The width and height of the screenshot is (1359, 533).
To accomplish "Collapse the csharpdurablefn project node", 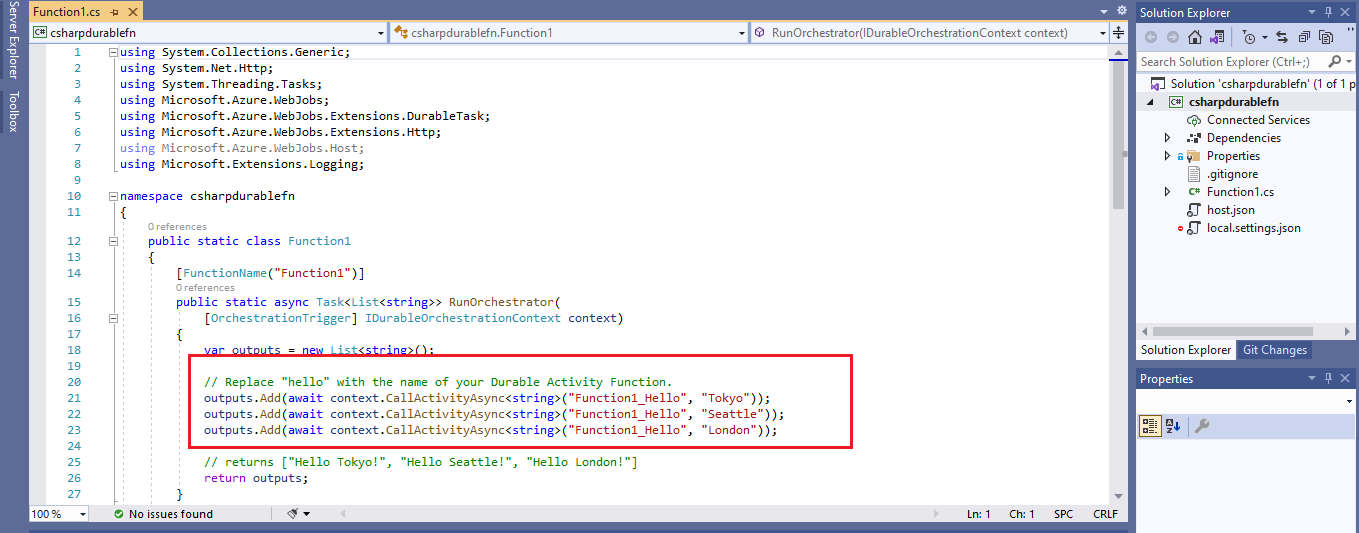I will tap(1149, 102).
